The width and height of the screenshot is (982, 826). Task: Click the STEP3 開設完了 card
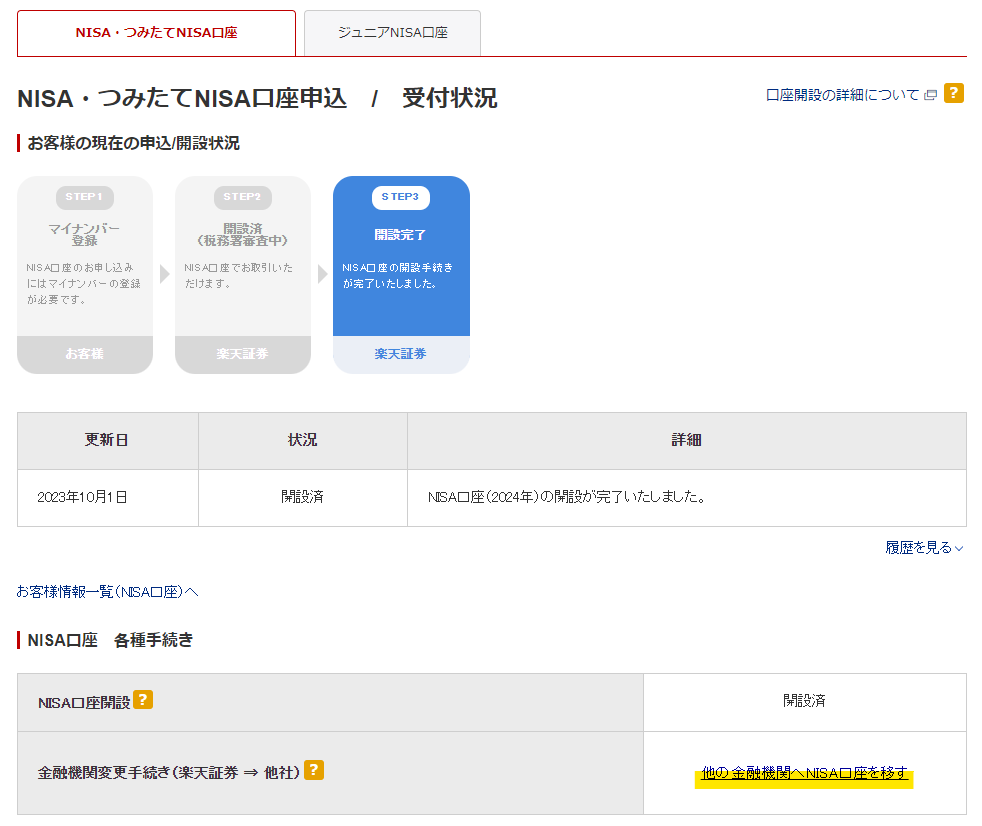401,275
